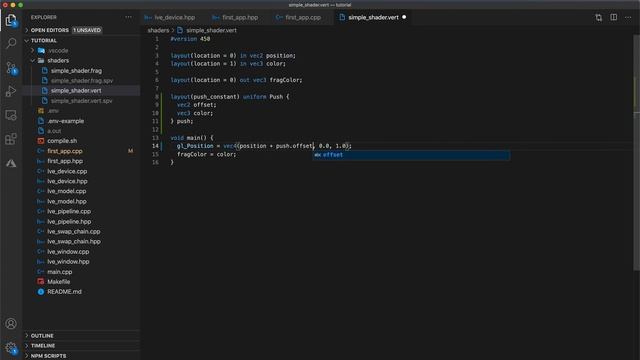Open first_app.cpp in the file tree
The height and width of the screenshot is (360, 640).
64,151
